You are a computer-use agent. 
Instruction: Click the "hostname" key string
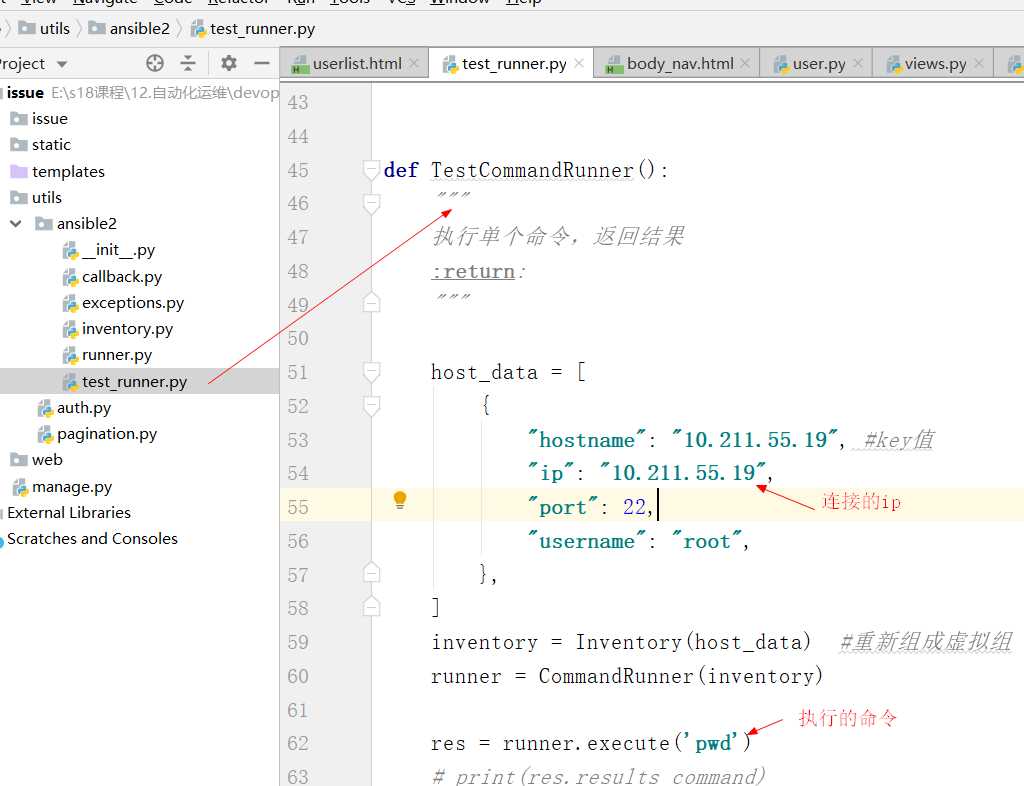[x=586, y=440]
